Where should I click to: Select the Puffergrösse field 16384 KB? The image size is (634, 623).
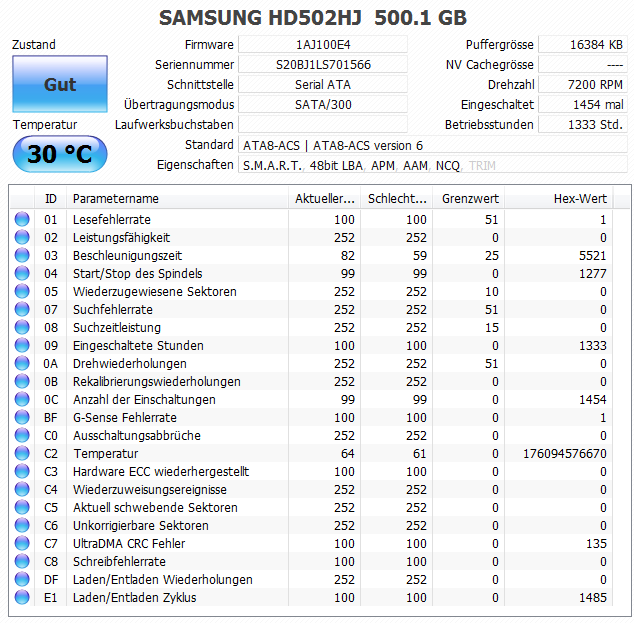(x=583, y=44)
